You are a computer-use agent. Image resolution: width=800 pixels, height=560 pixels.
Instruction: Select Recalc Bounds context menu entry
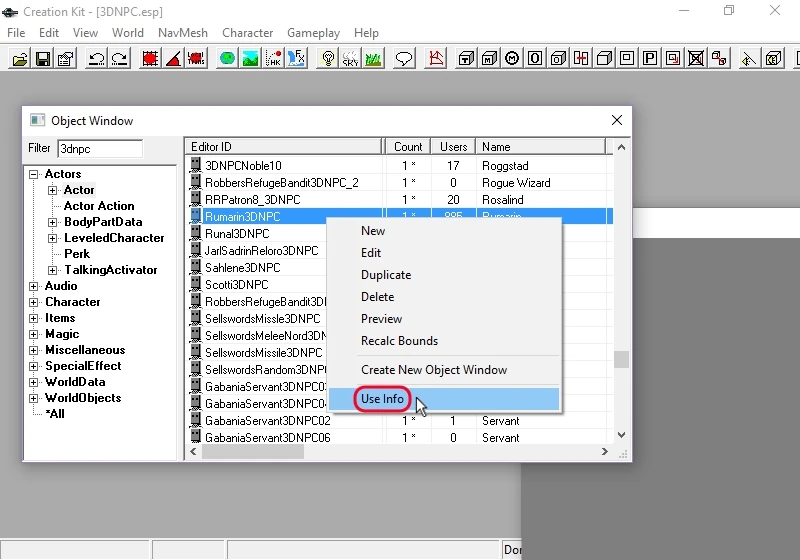click(x=444, y=341)
